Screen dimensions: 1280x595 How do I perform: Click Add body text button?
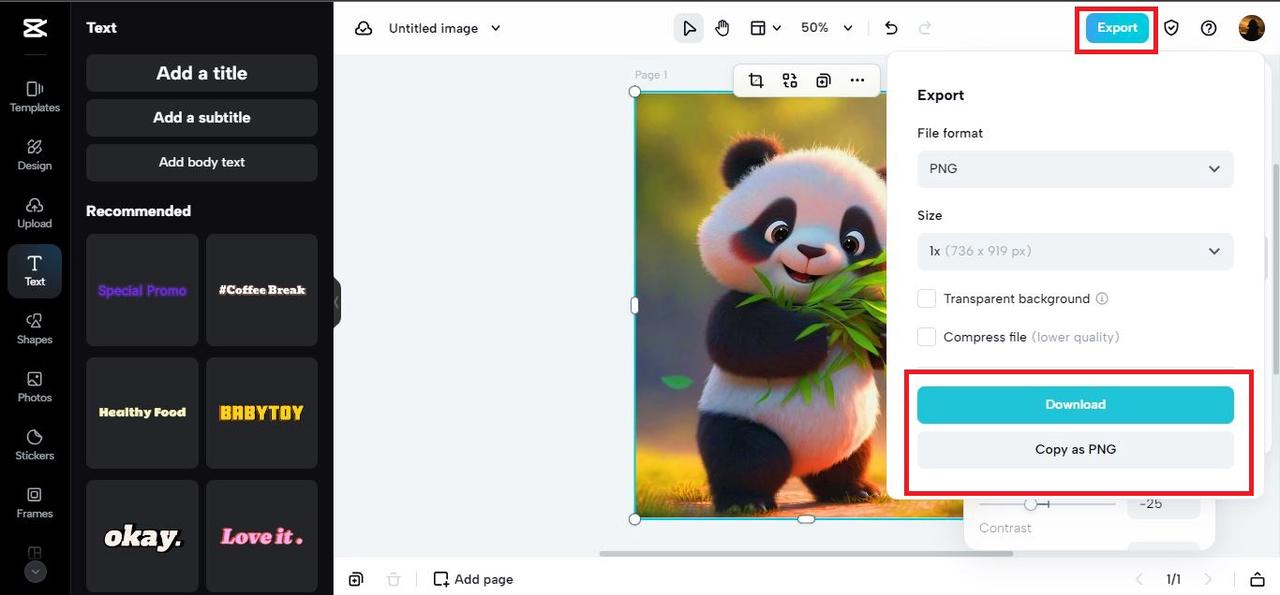click(202, 162)
